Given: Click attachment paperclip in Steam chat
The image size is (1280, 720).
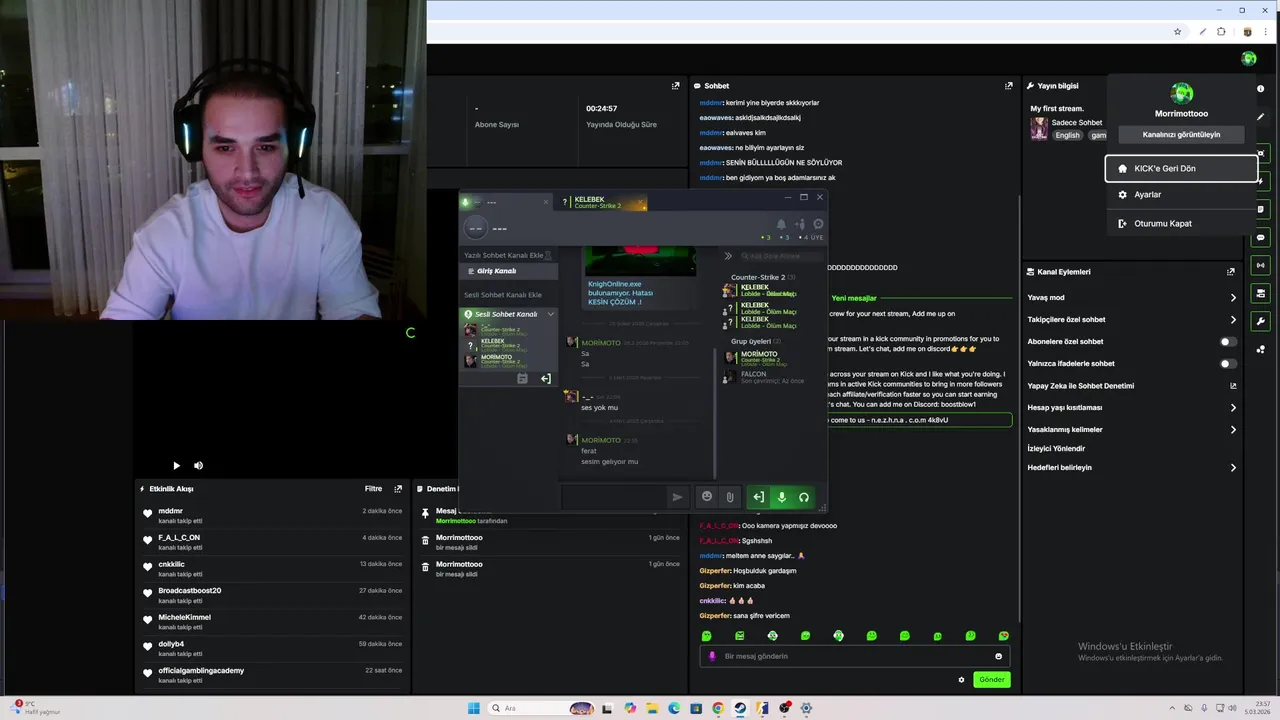Looking at the screenshot, I should (x=730, y=497).
